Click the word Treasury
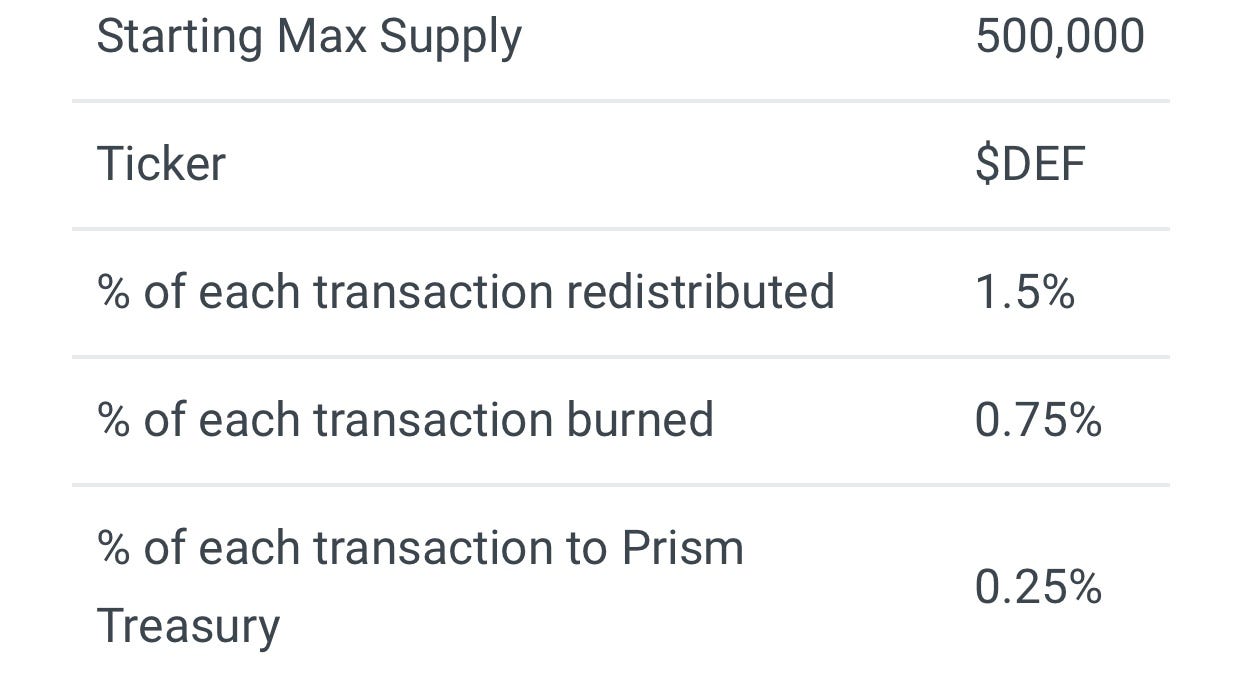The height and width of the screenshot is (681, 1242). point(188,626)
